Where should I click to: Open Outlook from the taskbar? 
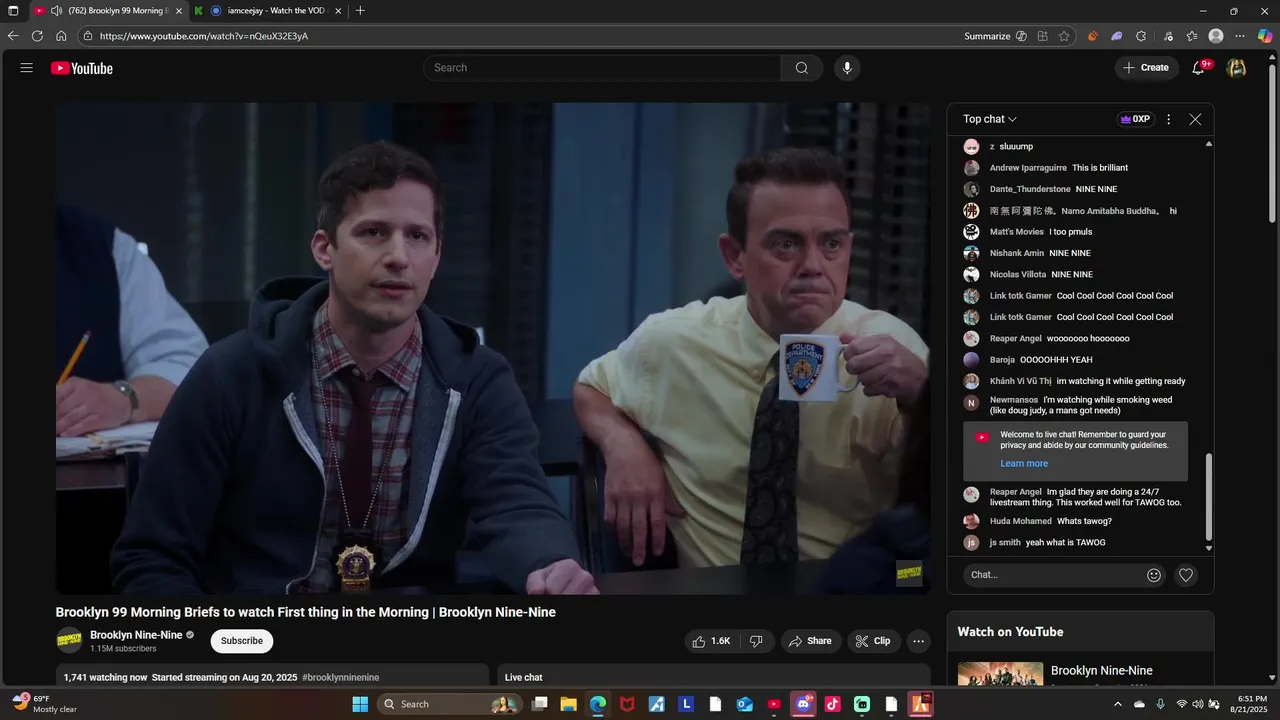click(745, 704)
